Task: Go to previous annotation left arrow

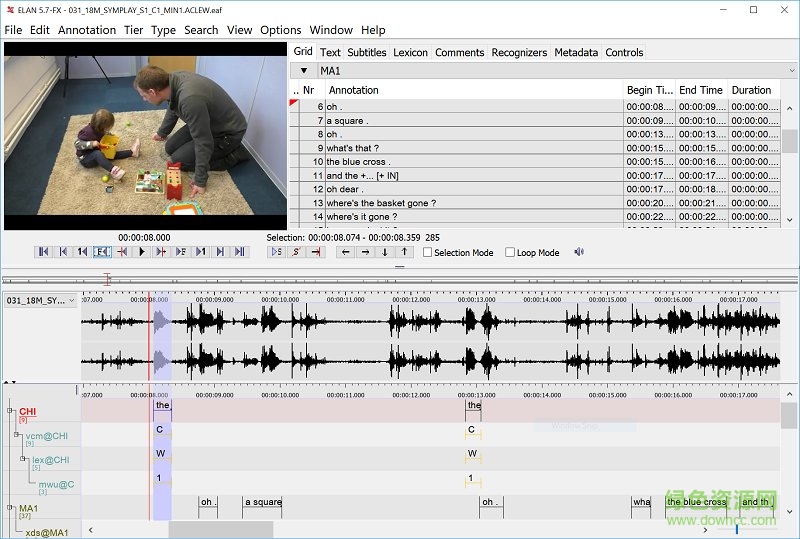Action: point(346,252)
